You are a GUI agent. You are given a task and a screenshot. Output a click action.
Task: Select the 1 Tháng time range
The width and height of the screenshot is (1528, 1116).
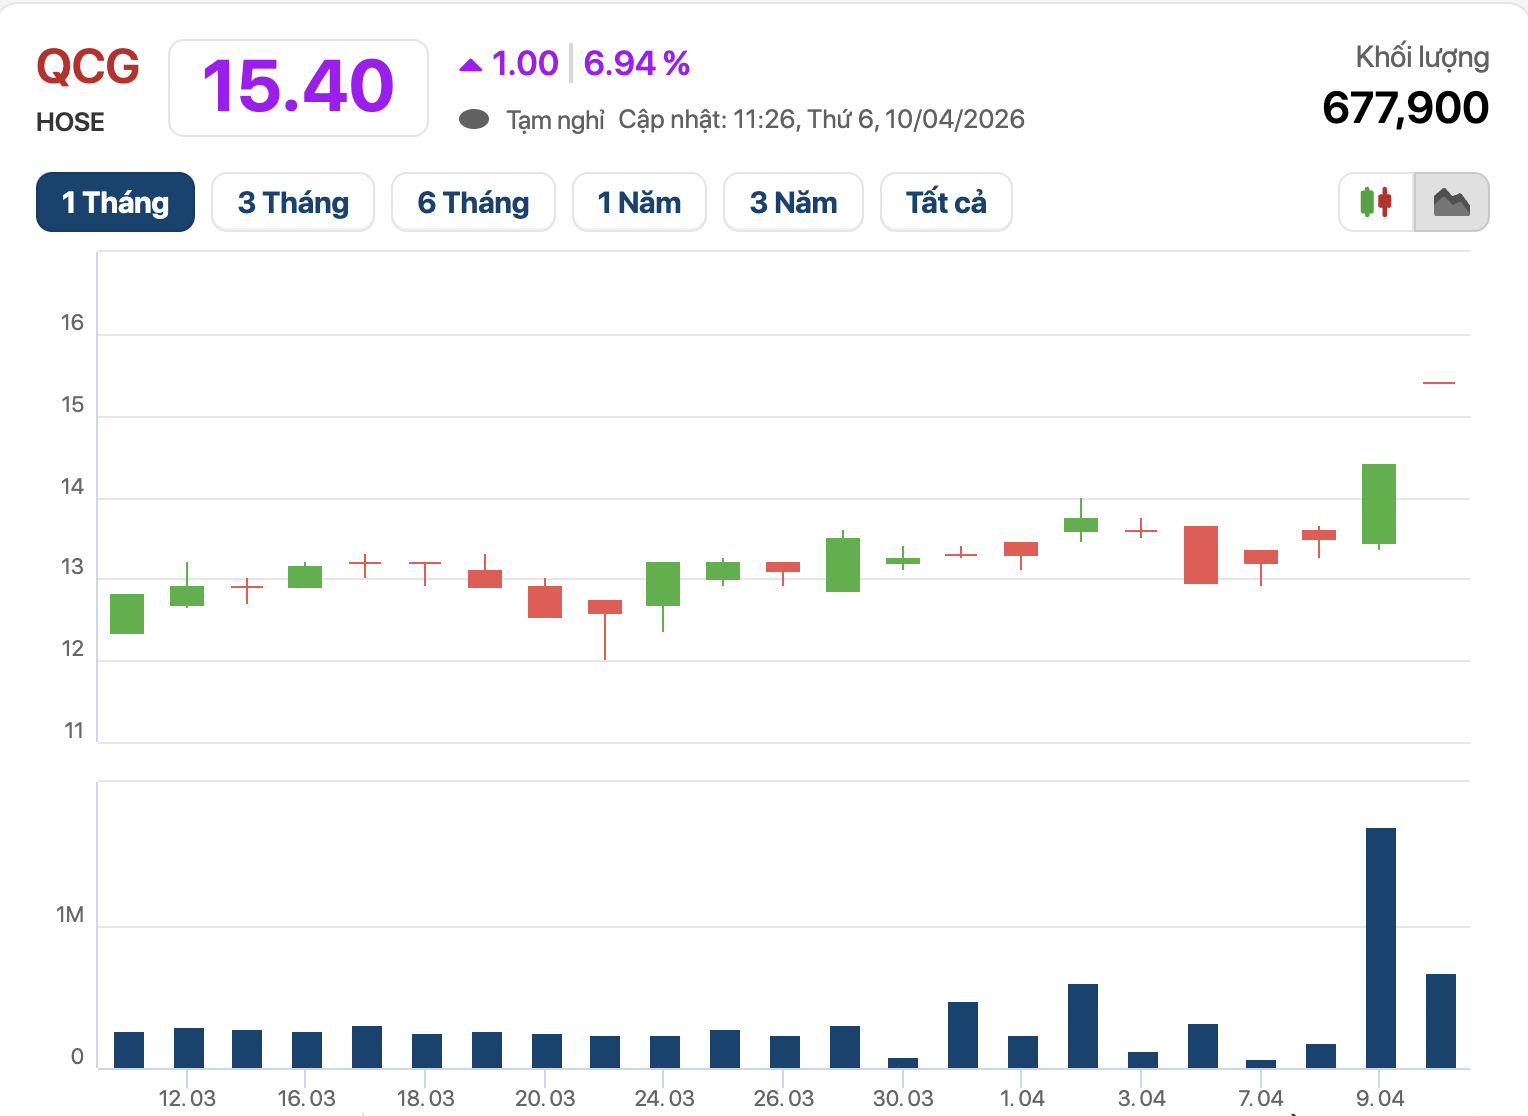click(x=115, y=202)
